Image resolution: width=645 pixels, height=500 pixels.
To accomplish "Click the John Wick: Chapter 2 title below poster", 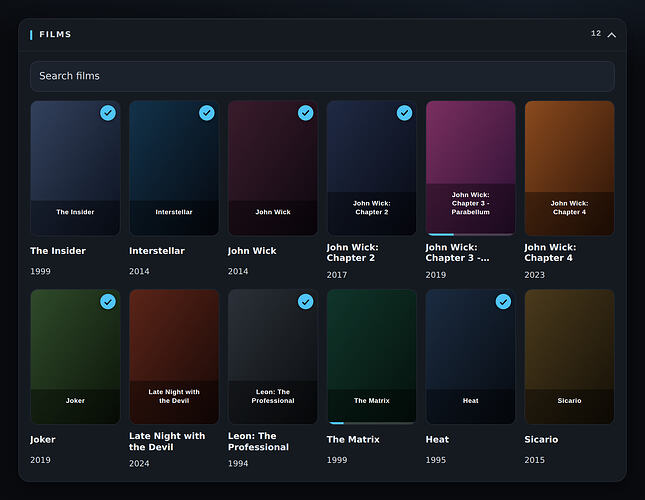I will 353,252.
